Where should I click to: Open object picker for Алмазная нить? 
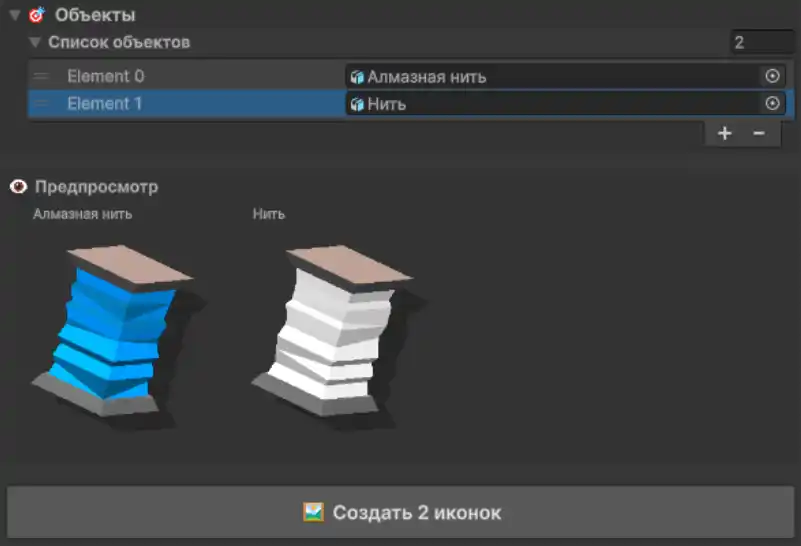tap(772, 76)
